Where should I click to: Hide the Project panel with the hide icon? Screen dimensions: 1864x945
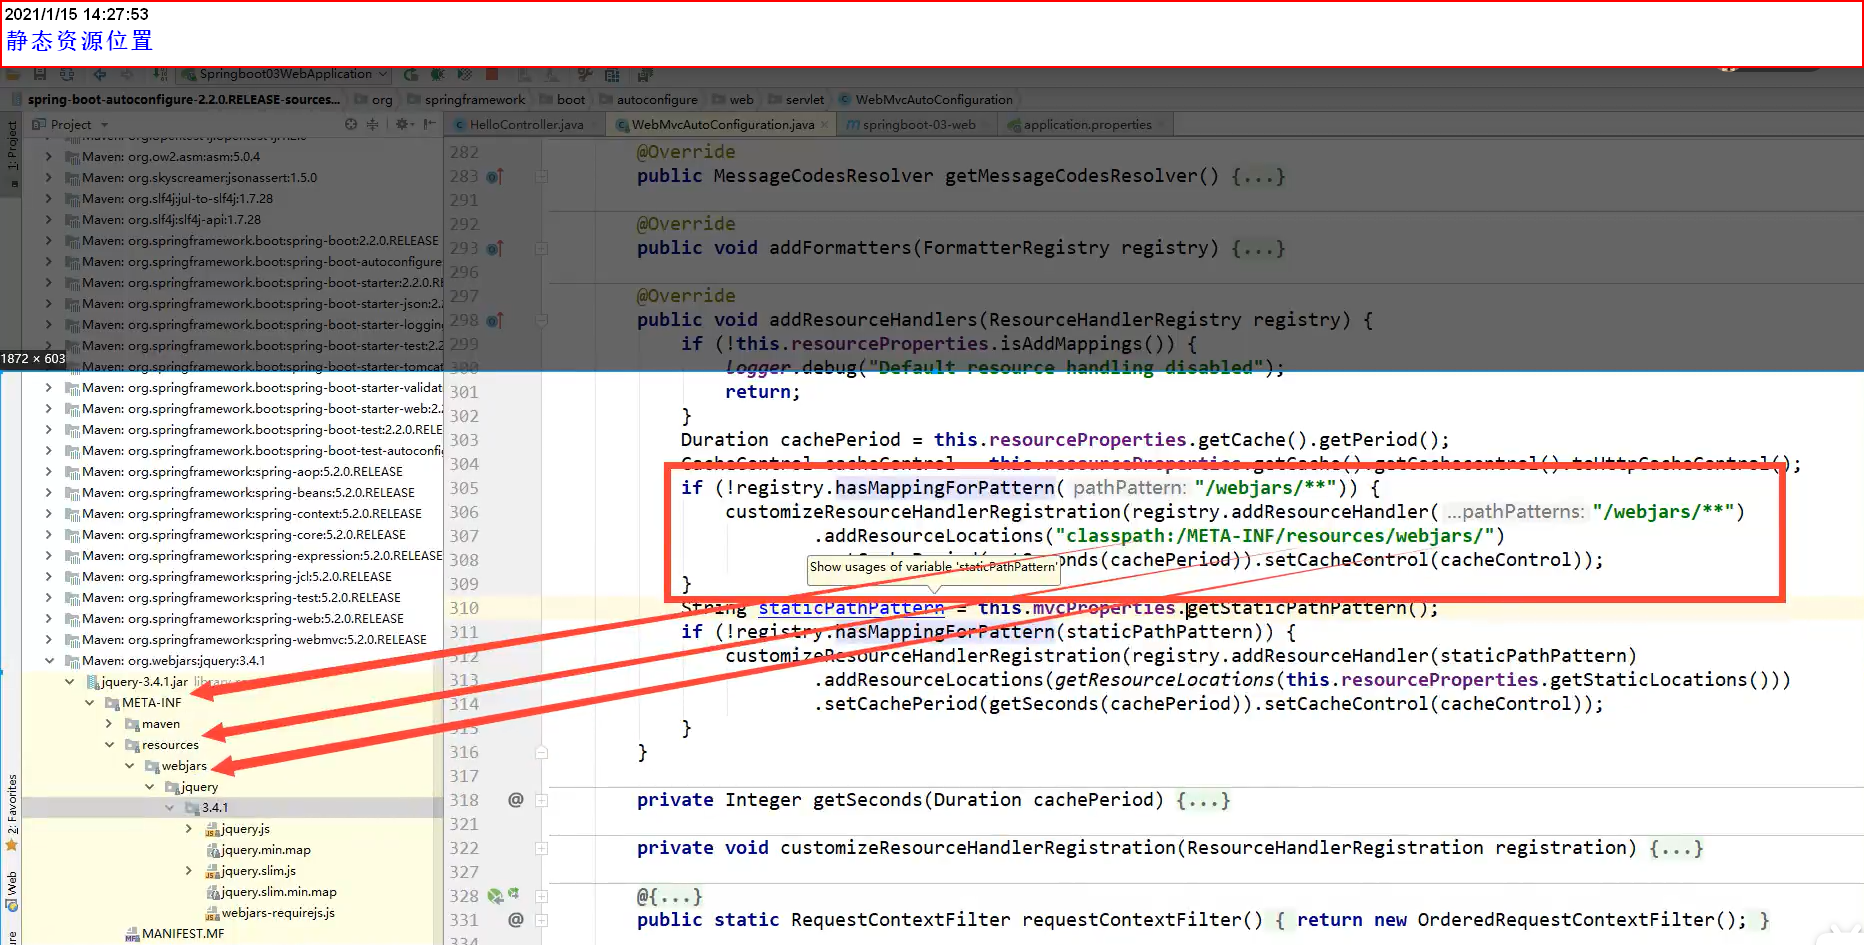pyautogui.click(x=430, y=125)
